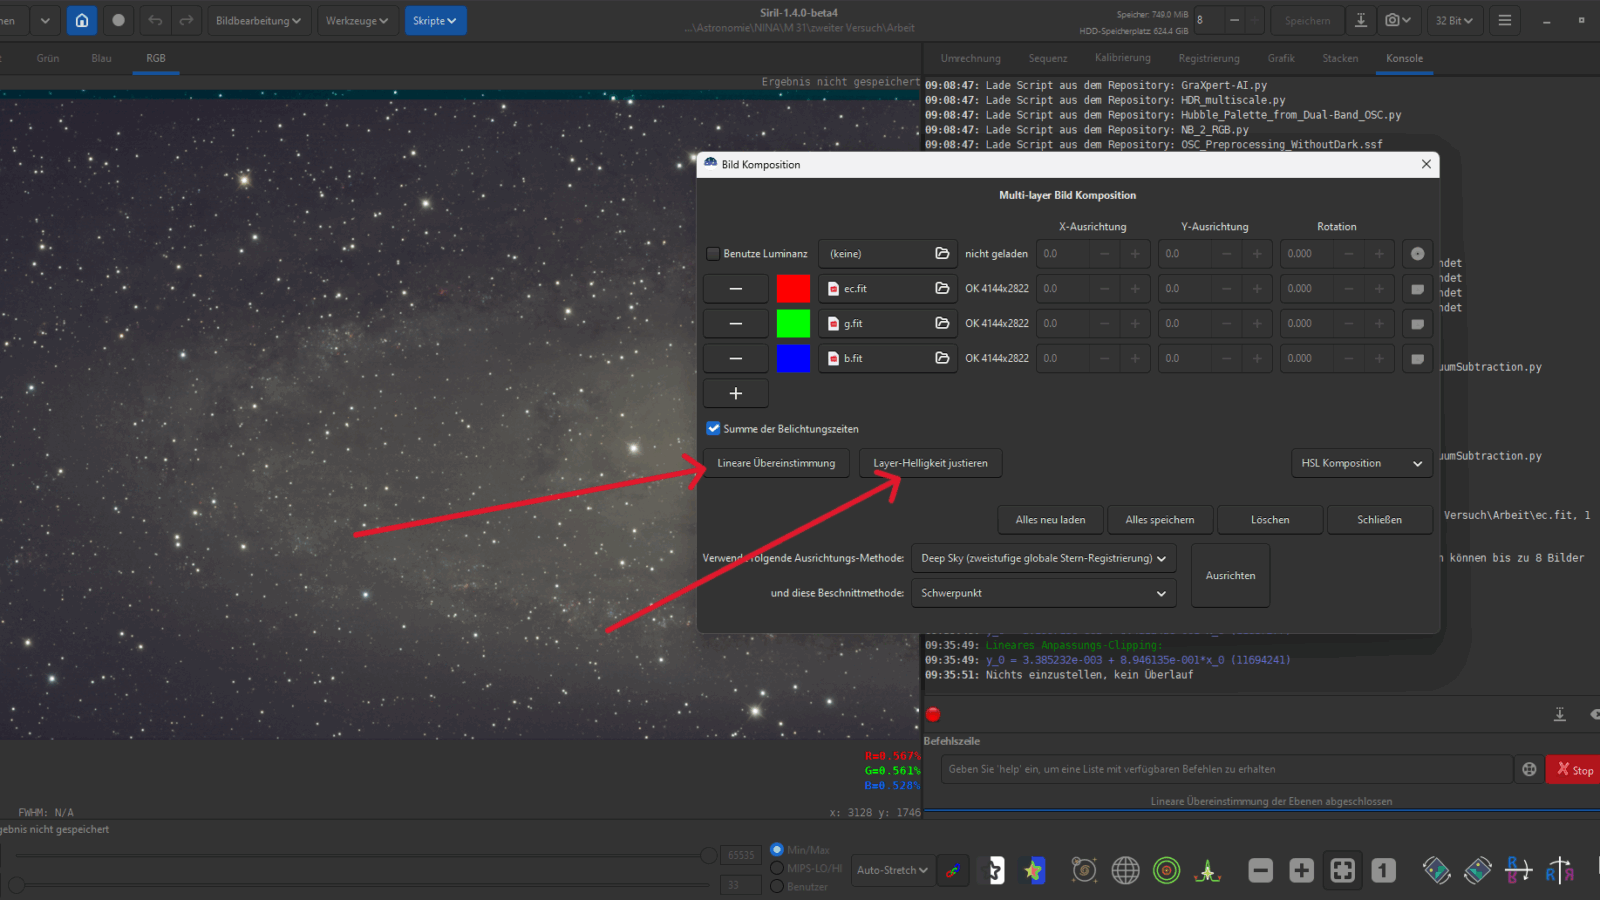Enable the Benutze Luminanz checkbox
Screen dimensions: 1600x900
coord(713,254)
